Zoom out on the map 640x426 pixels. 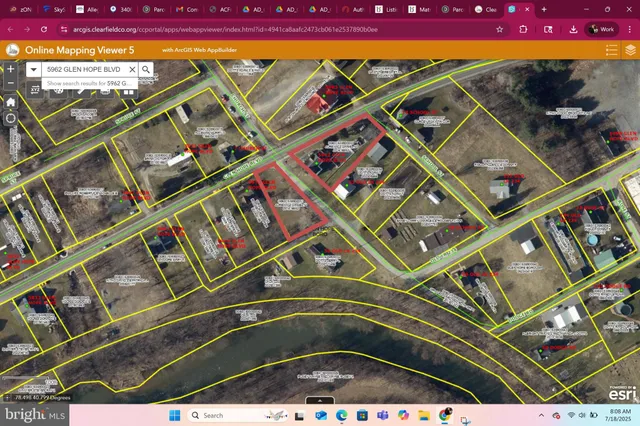(x=10, y=84)
